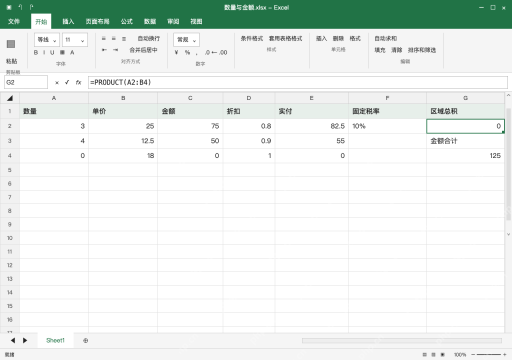Click 套用表格格式 (Format as Table) button
The image size is (512, 360).
tap(286, 39)
